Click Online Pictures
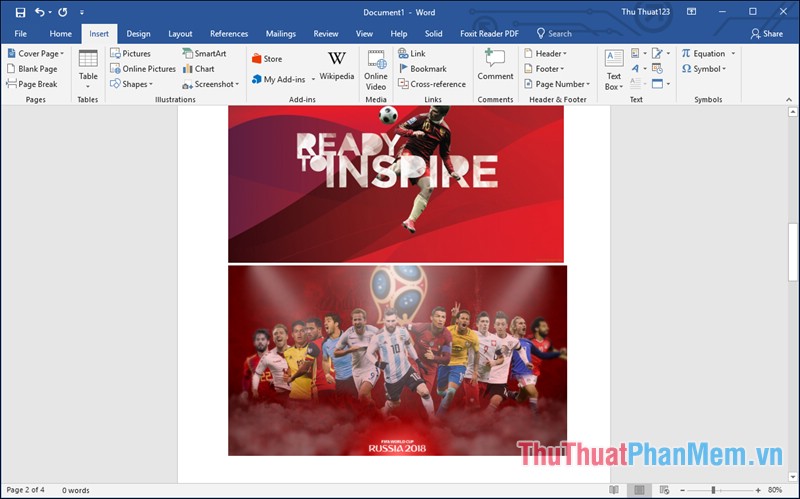The height and width of the screenshot is (499, 800). pyautogui.click(x=143, y=69)
